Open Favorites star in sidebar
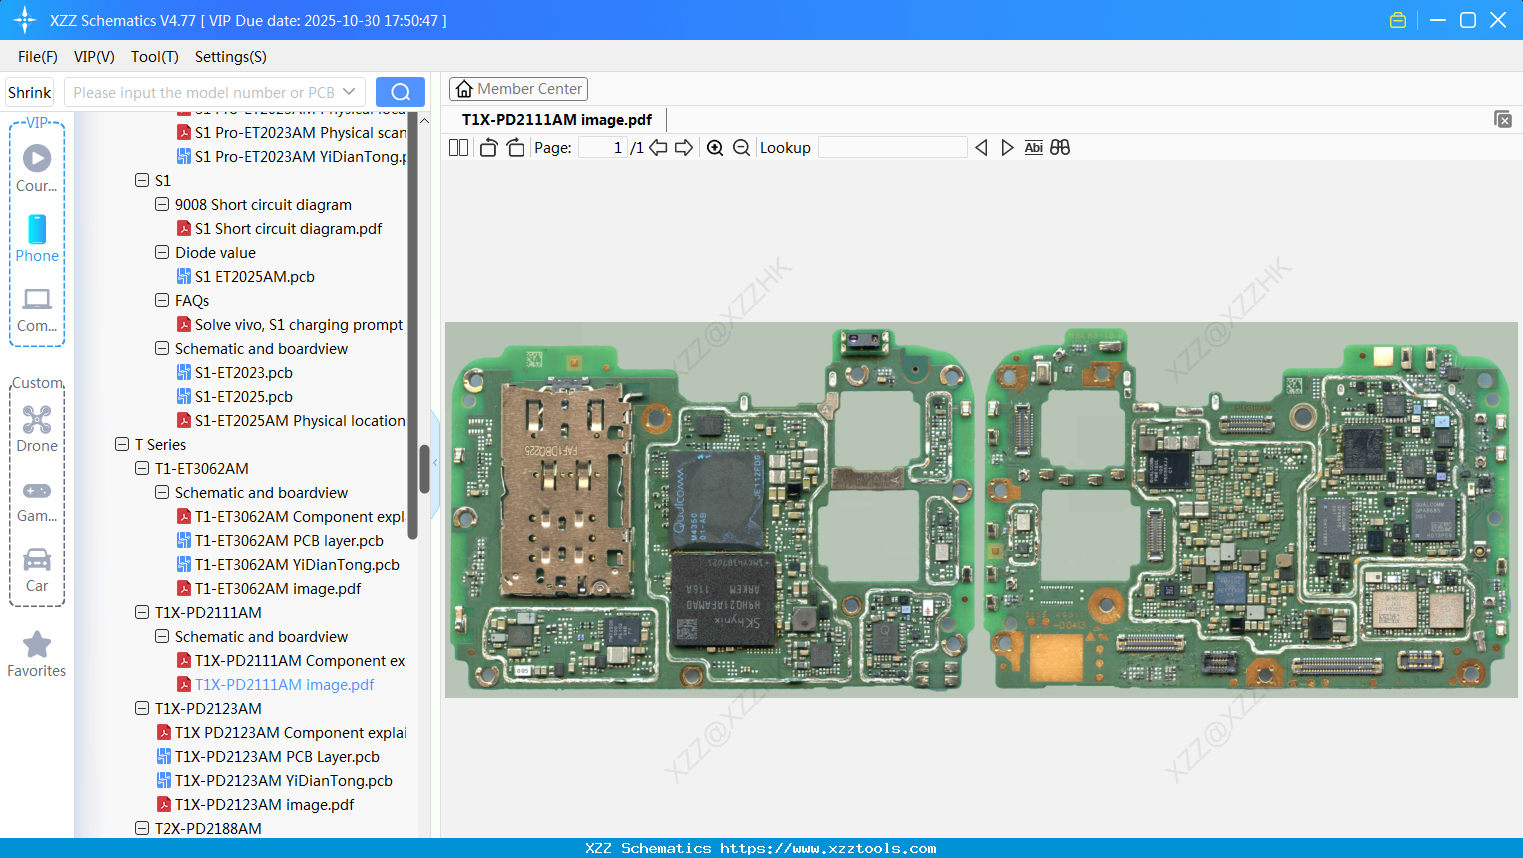The image size is (1523, 858). click(x=37, y=654)
